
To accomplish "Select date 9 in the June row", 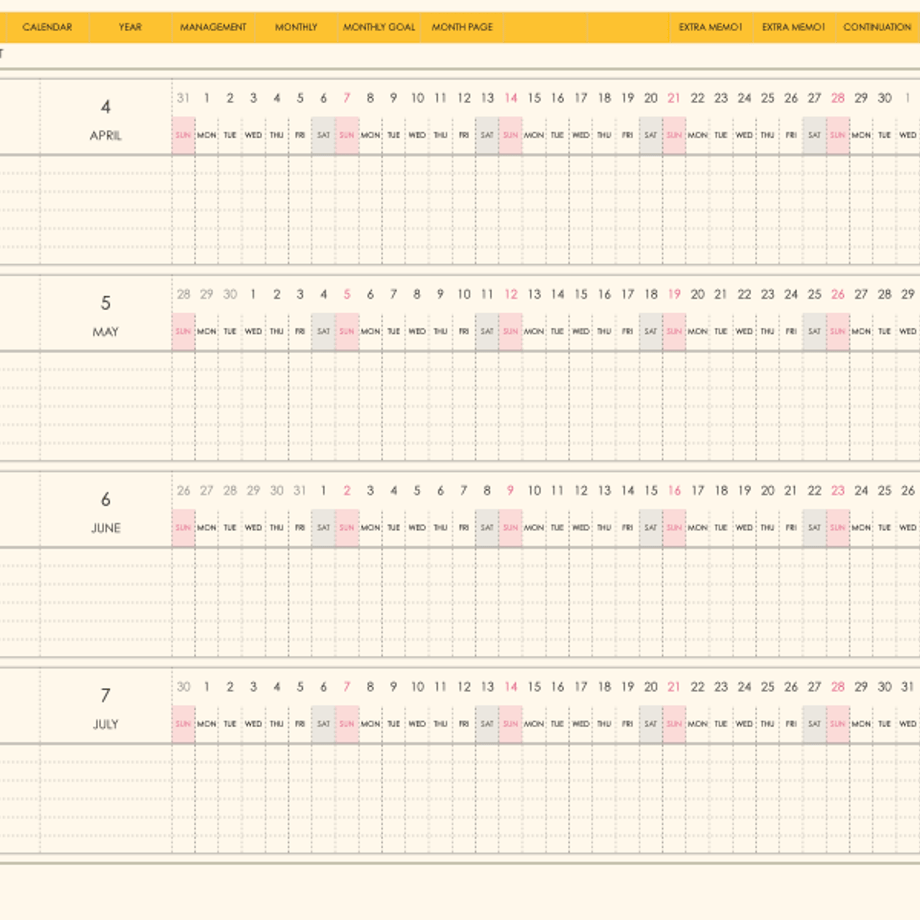I will coord(510,491).
